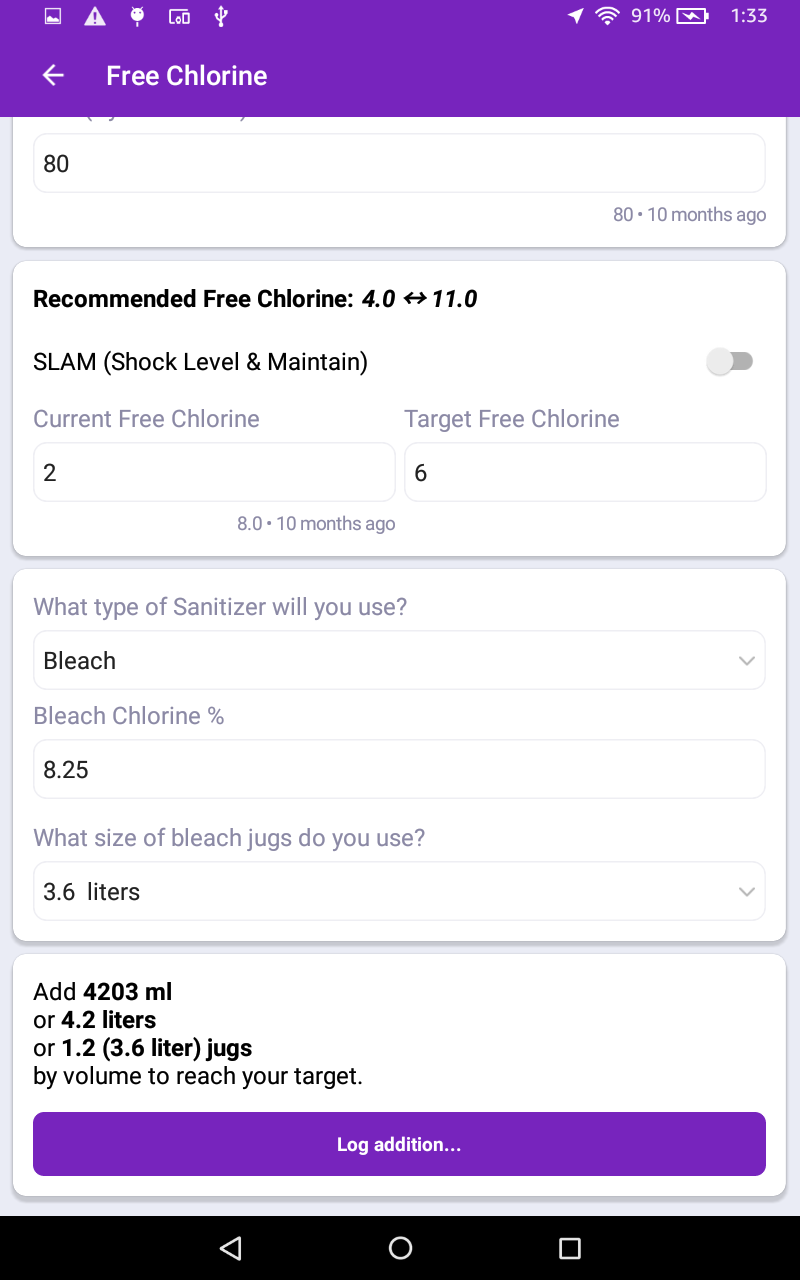Tap the Wi-Fi status icon
The width and height of the screenshot is (800, 1280).
[x=606, y=16]
